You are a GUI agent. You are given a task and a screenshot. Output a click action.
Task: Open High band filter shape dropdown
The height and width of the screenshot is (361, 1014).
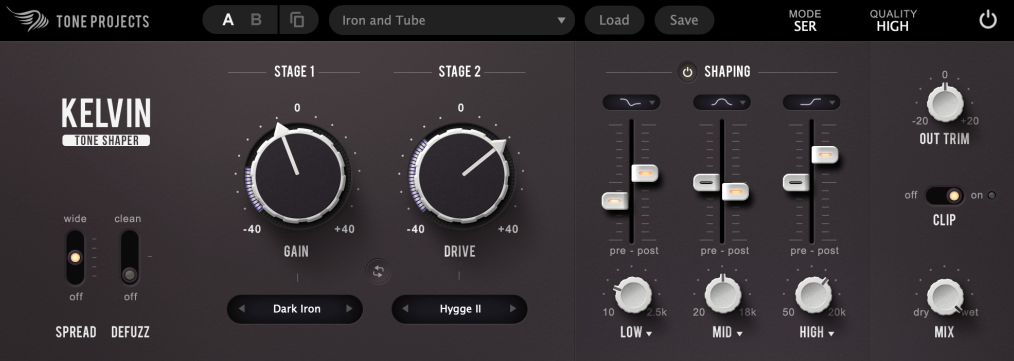pos(812,102)
